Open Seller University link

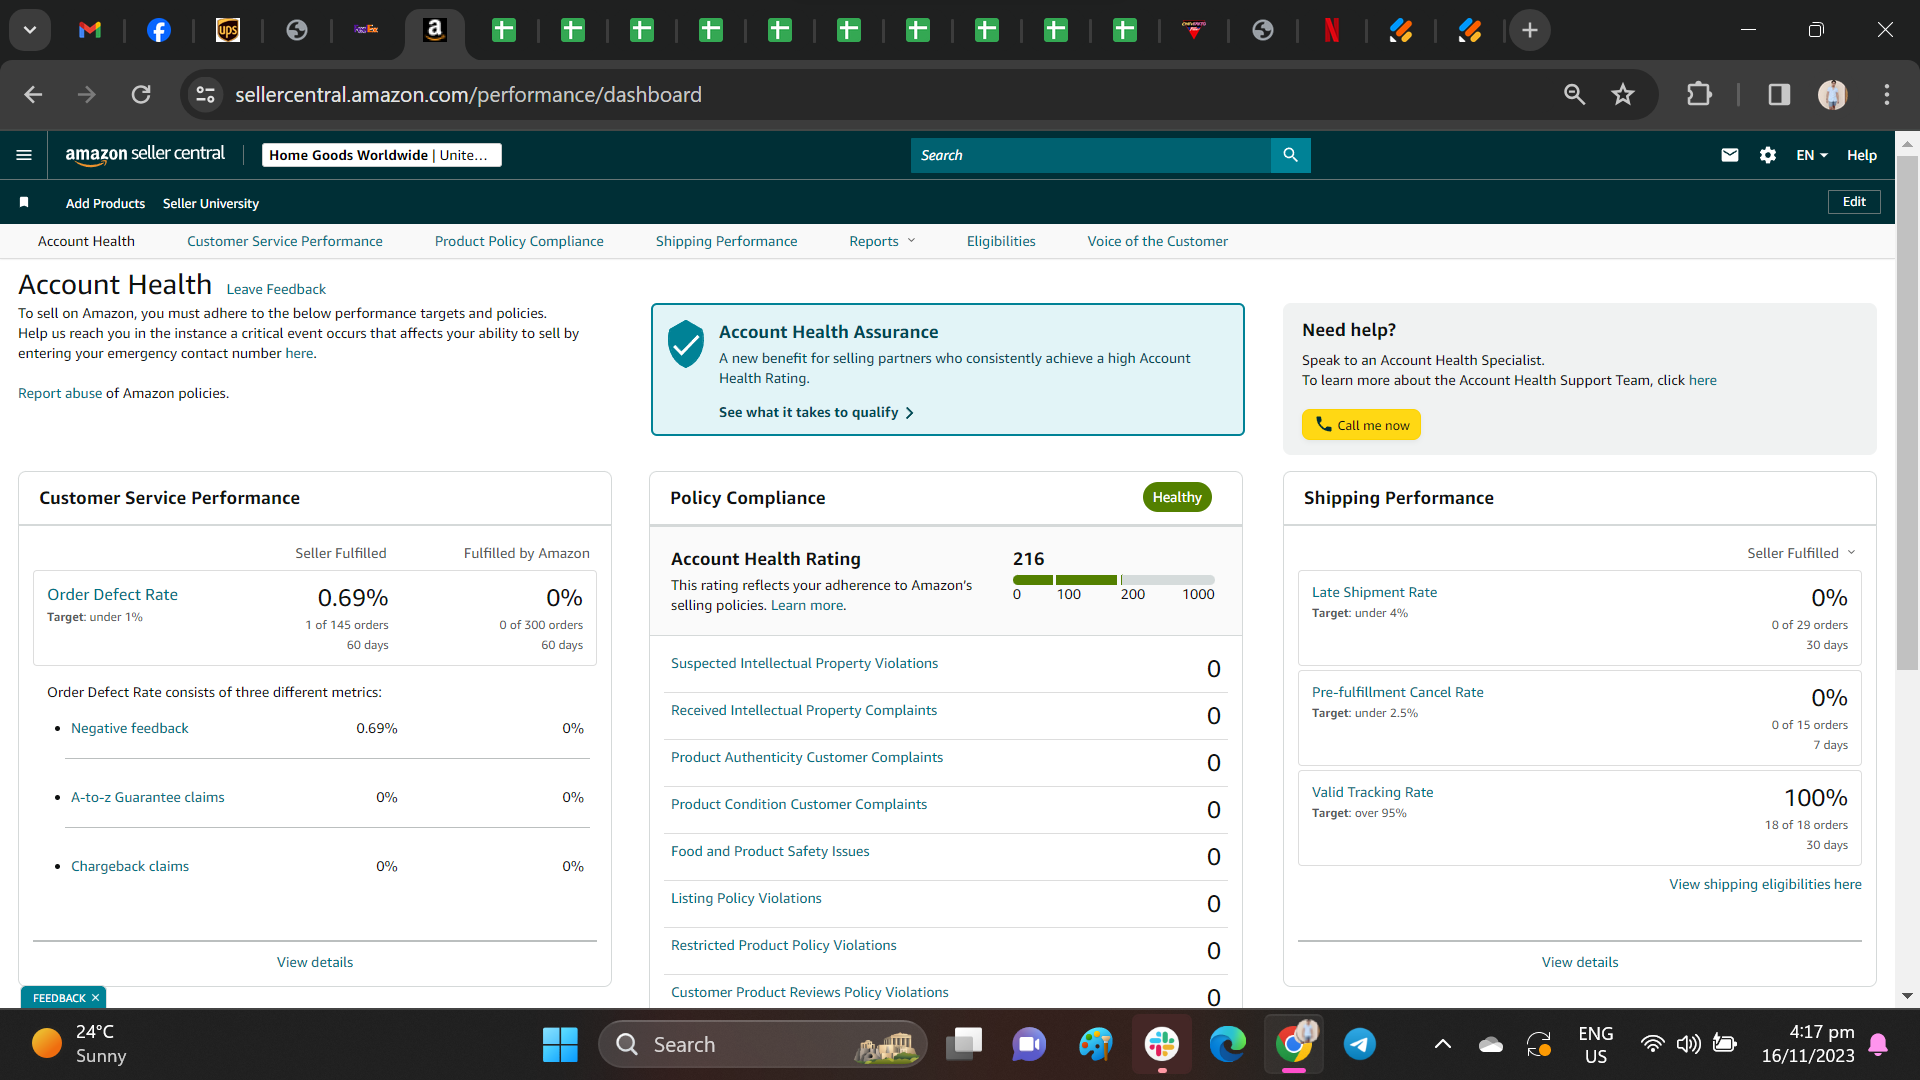click(211, 203)
